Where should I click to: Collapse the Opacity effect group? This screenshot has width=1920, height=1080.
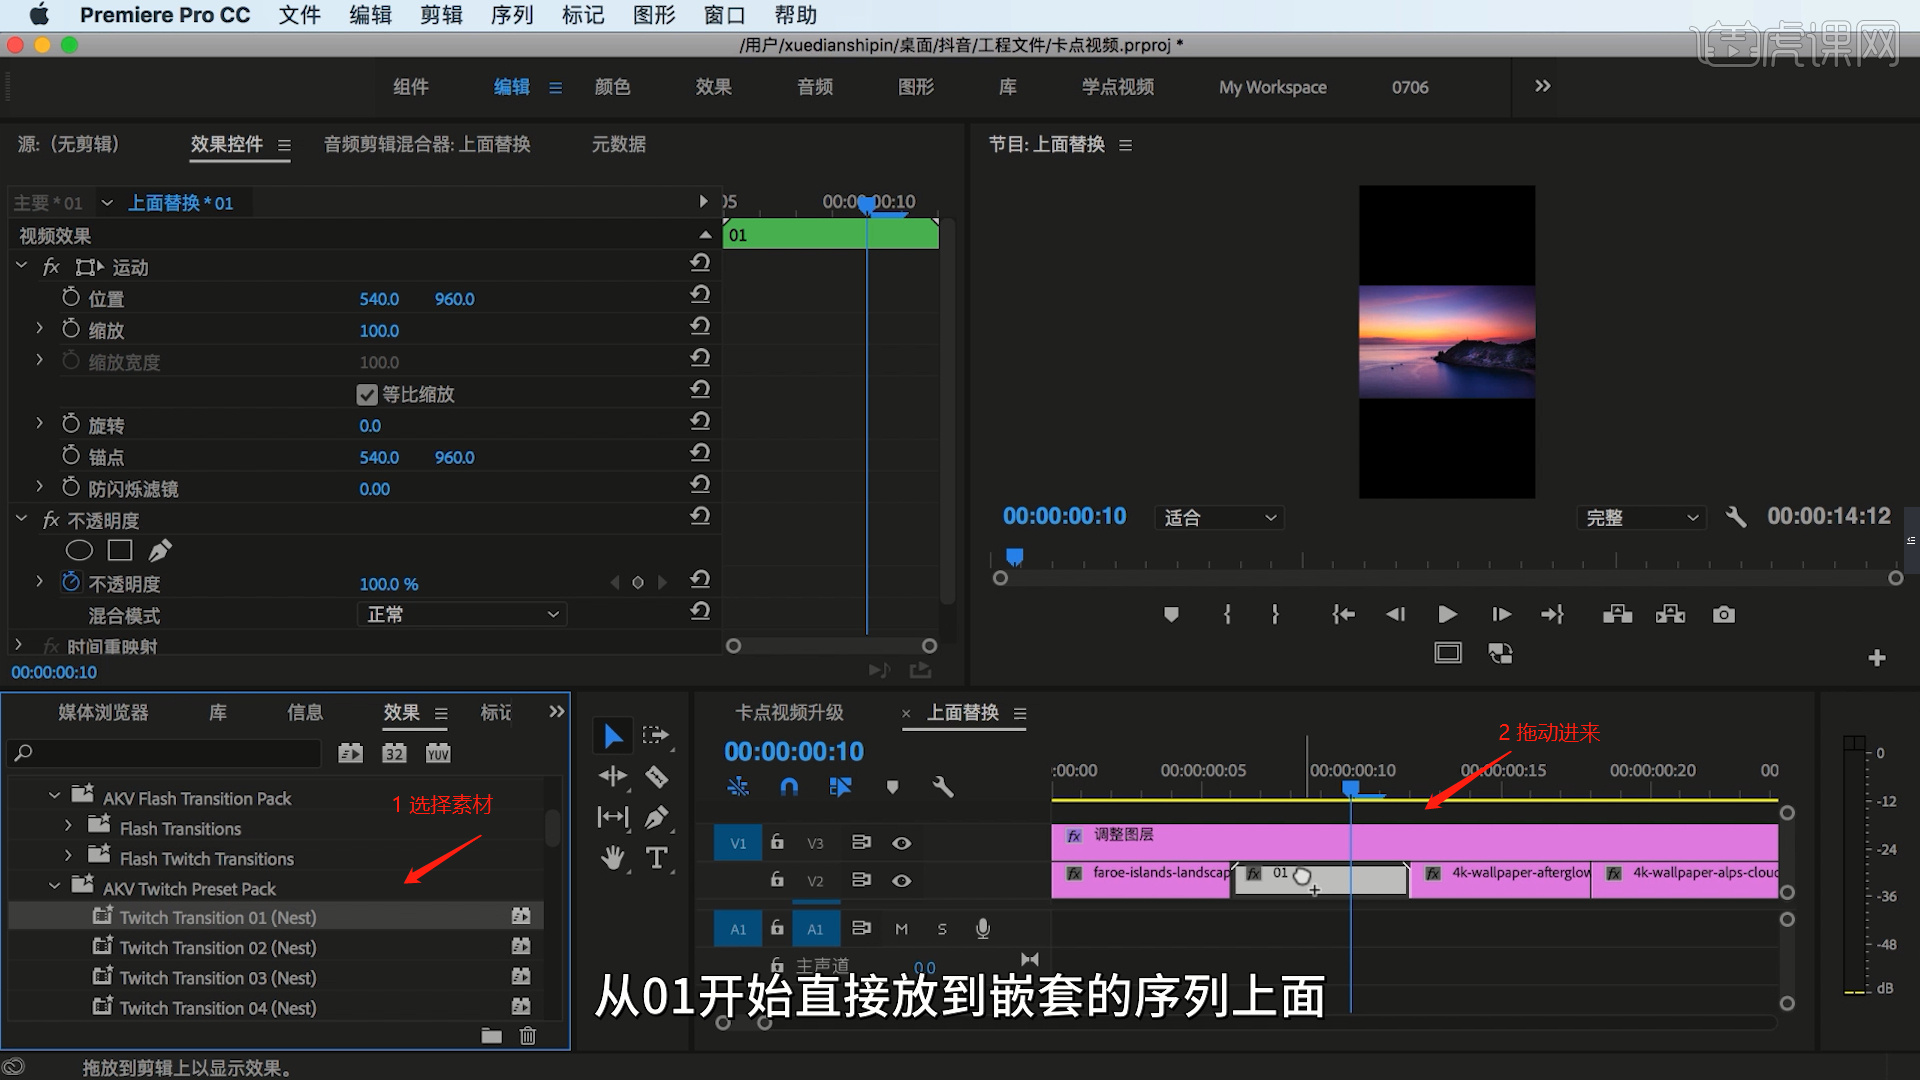point(21,519)
